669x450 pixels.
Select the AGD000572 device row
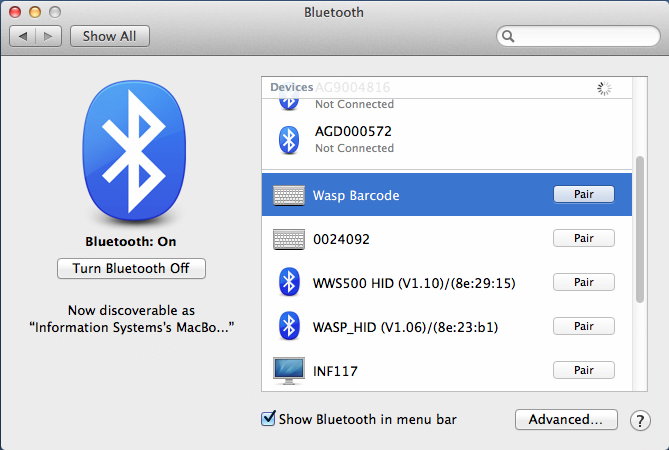[x=447, y=140]
